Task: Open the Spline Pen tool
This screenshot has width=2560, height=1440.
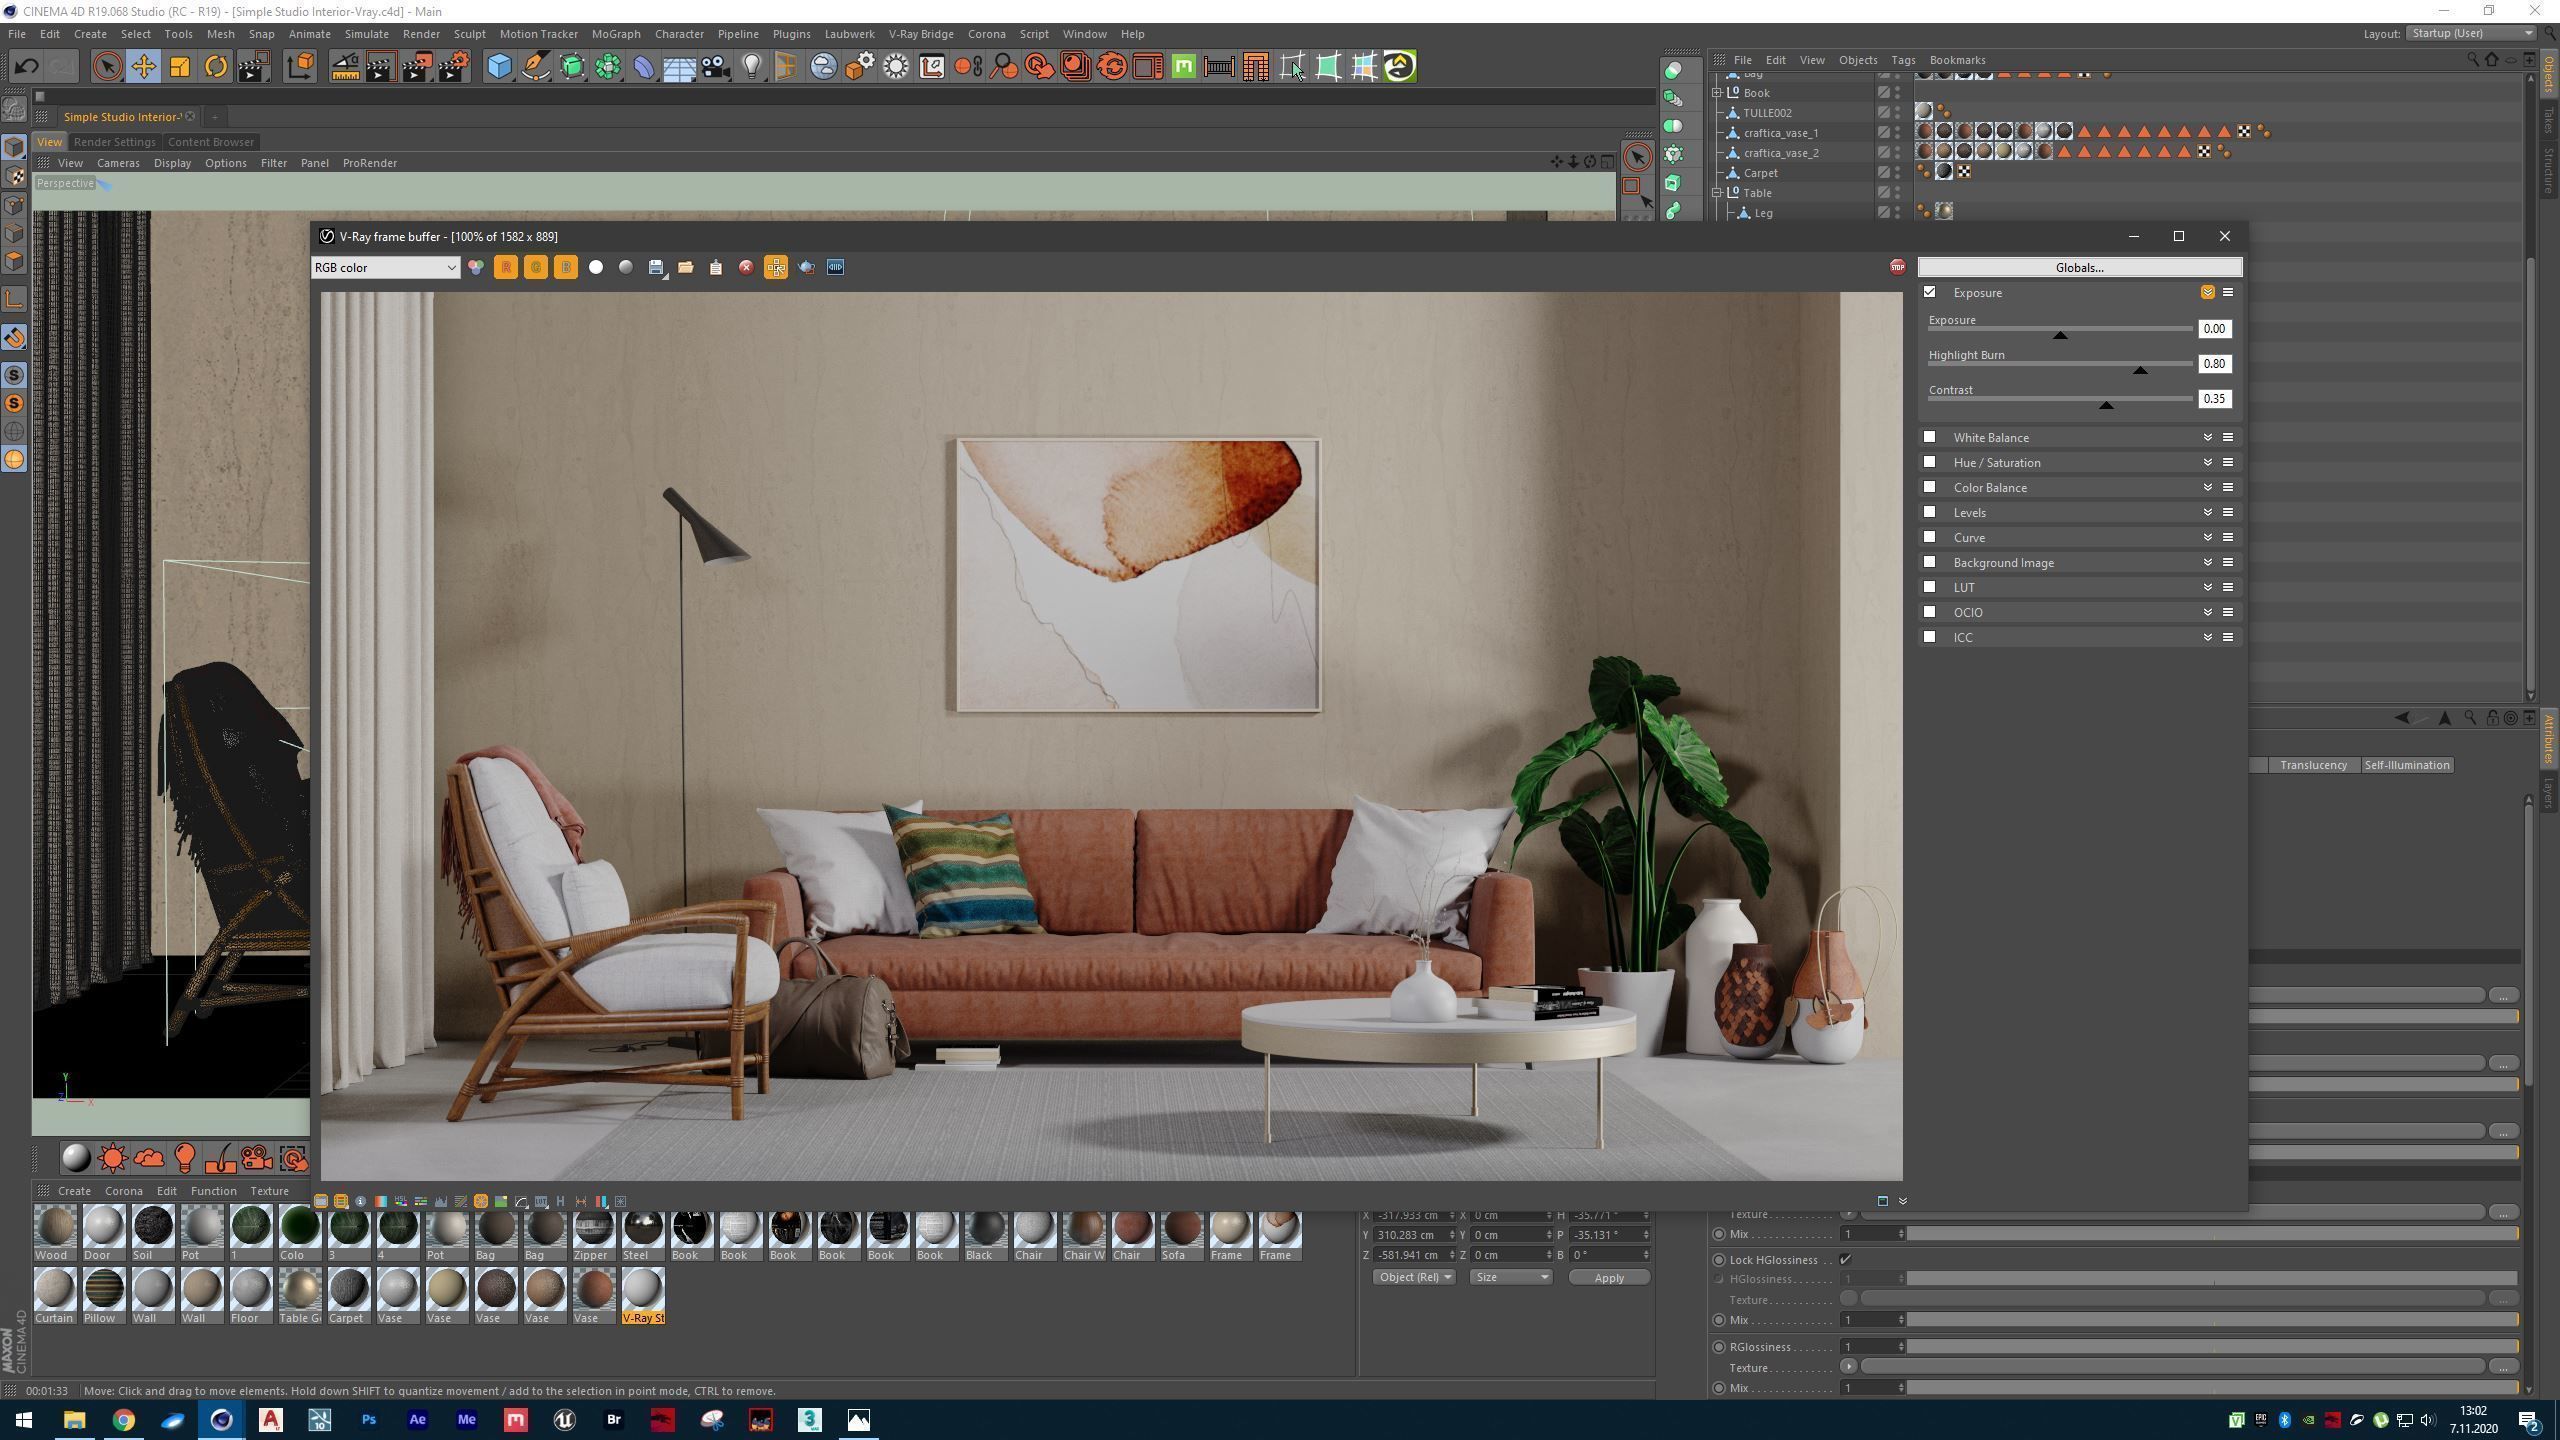Action: [536, 67]
